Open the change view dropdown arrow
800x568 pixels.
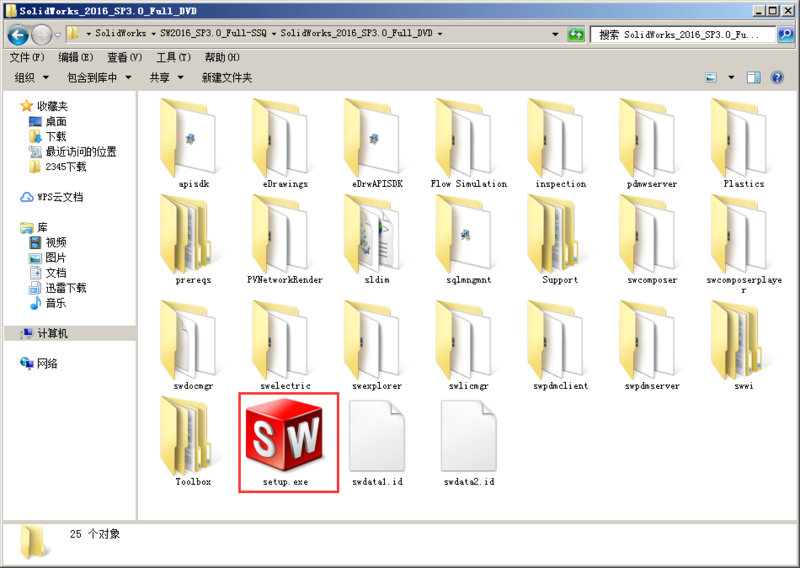(x=731, y=77)
